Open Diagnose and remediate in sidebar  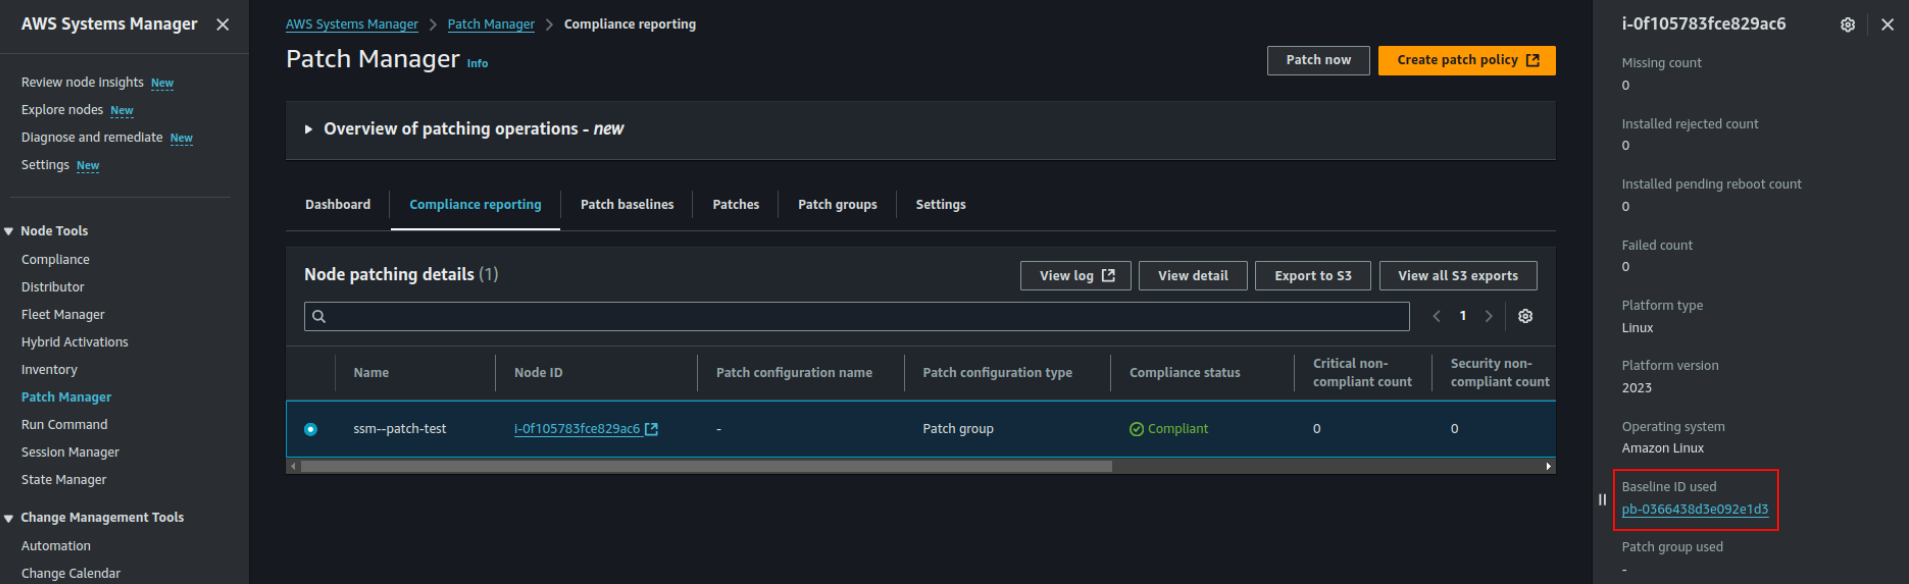92,137
